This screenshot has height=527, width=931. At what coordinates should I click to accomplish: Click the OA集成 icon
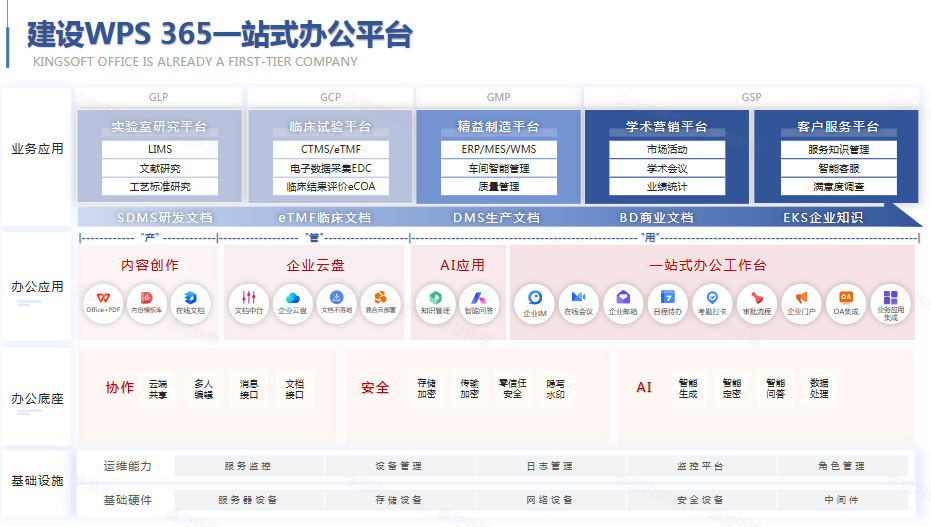[846, 304]
